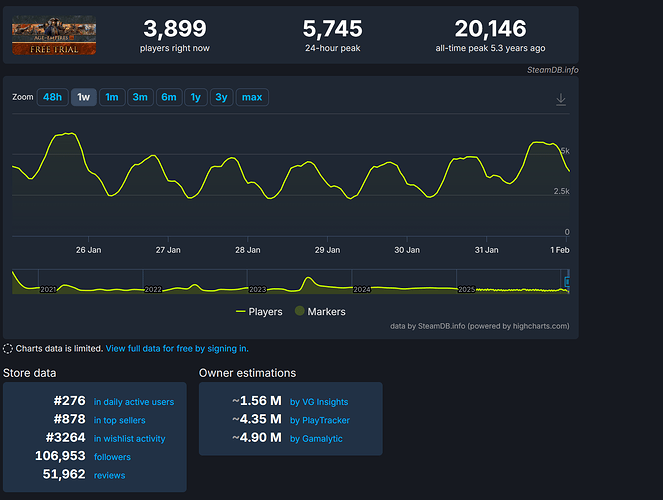Click the game's Free Trial thumbnail
Viewport: 663px width, 500px height.
tap(54, 35)
